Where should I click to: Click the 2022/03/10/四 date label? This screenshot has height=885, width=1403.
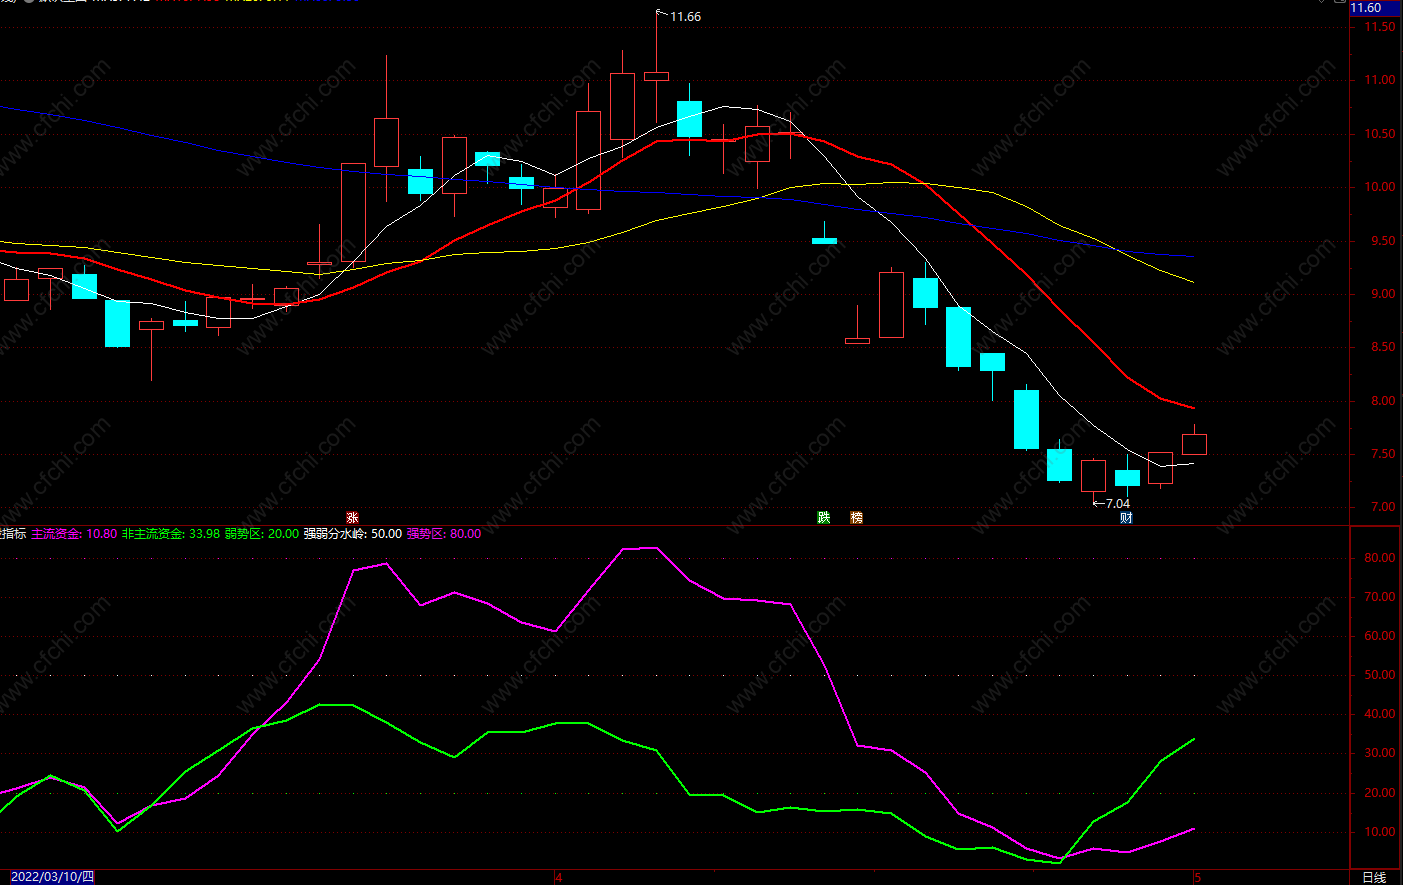(x=52, y=877)
